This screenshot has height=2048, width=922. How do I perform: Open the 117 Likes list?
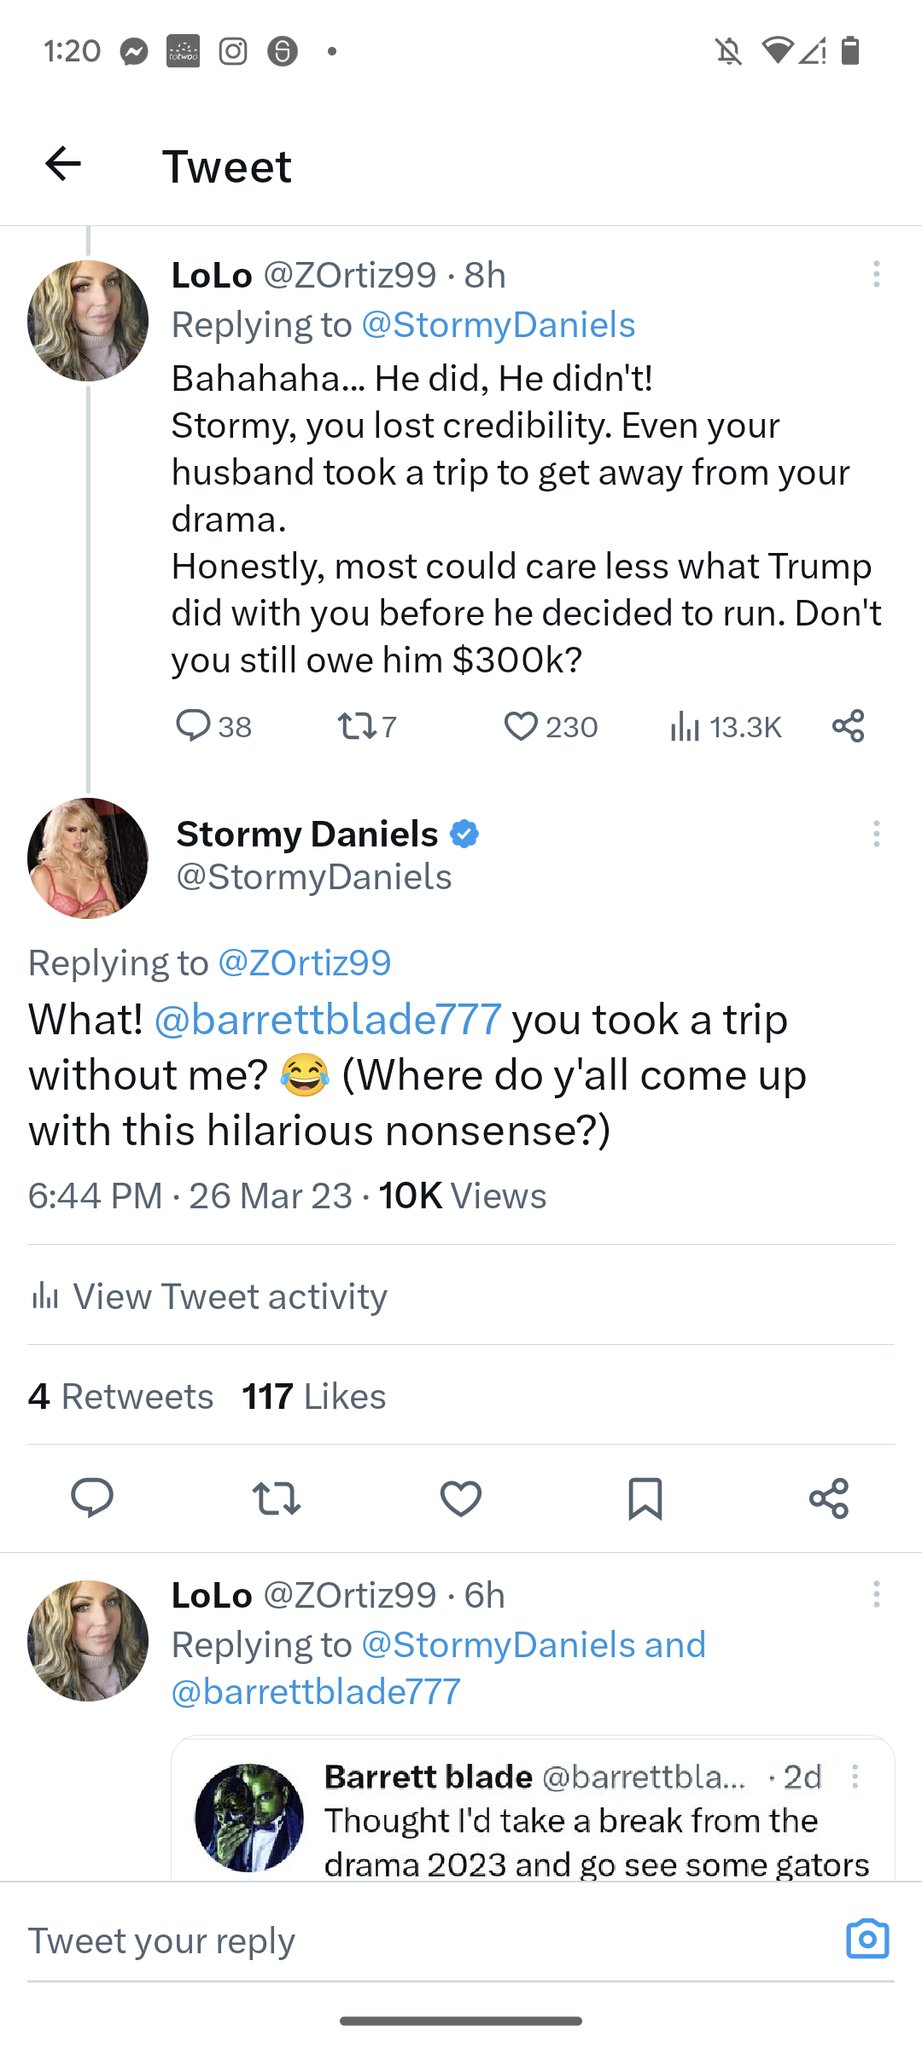point(313,1396)
